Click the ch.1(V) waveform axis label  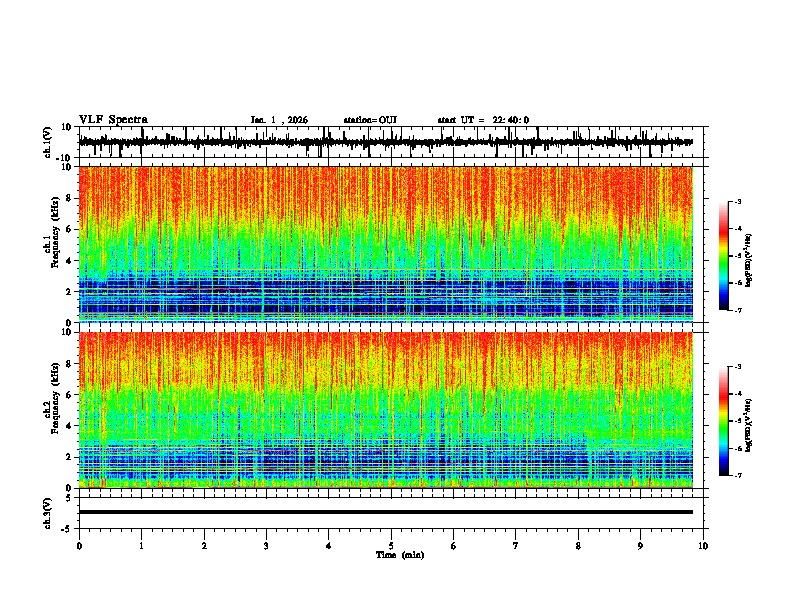[48, 142]
